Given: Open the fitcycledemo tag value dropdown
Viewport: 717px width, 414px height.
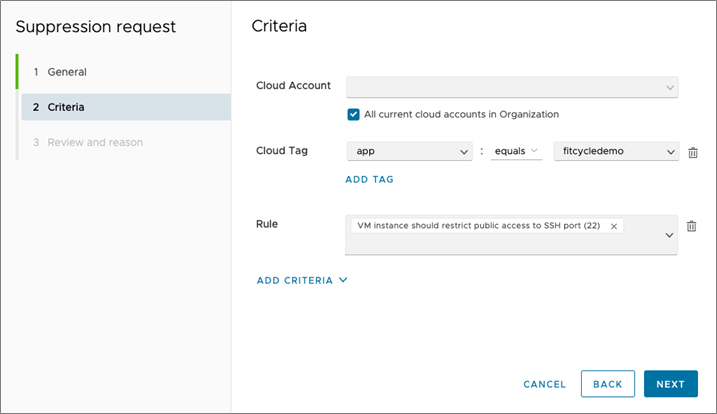Looking at the screenshot, I should [616, 151].
